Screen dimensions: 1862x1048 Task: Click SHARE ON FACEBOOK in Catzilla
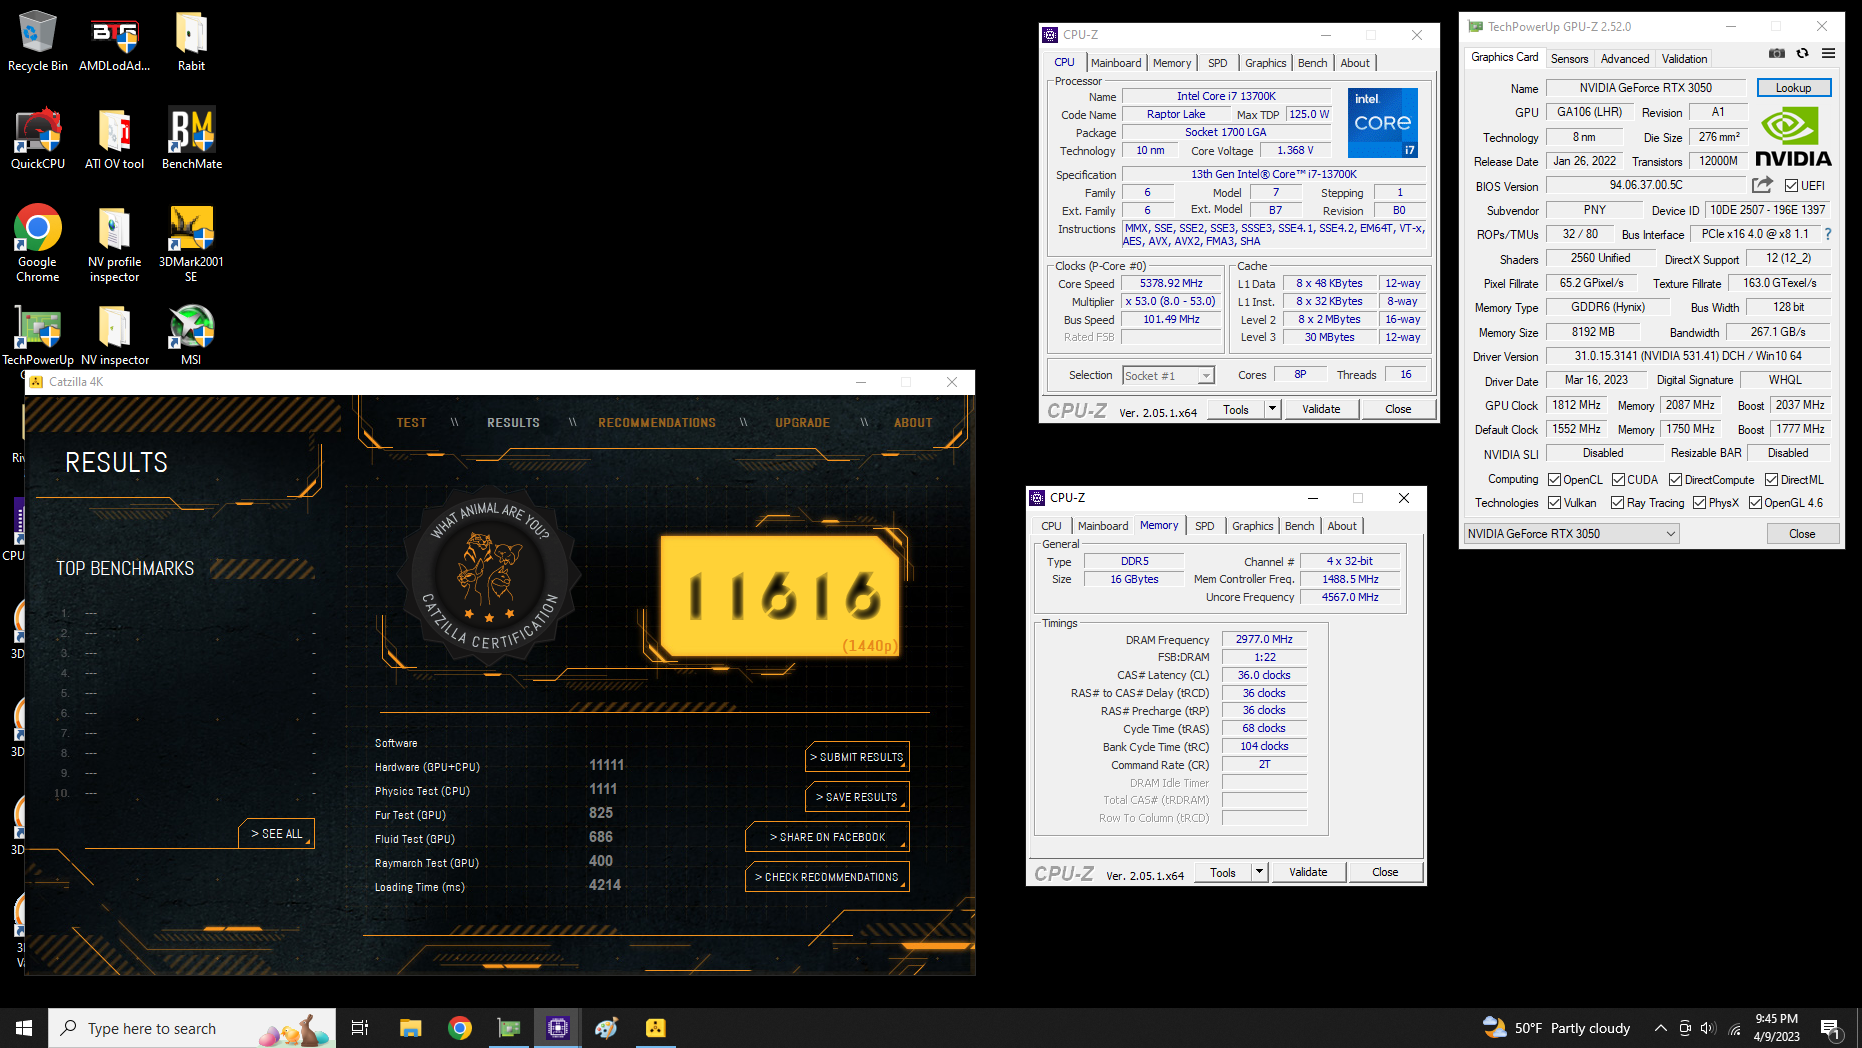click(x=827, y=838)
